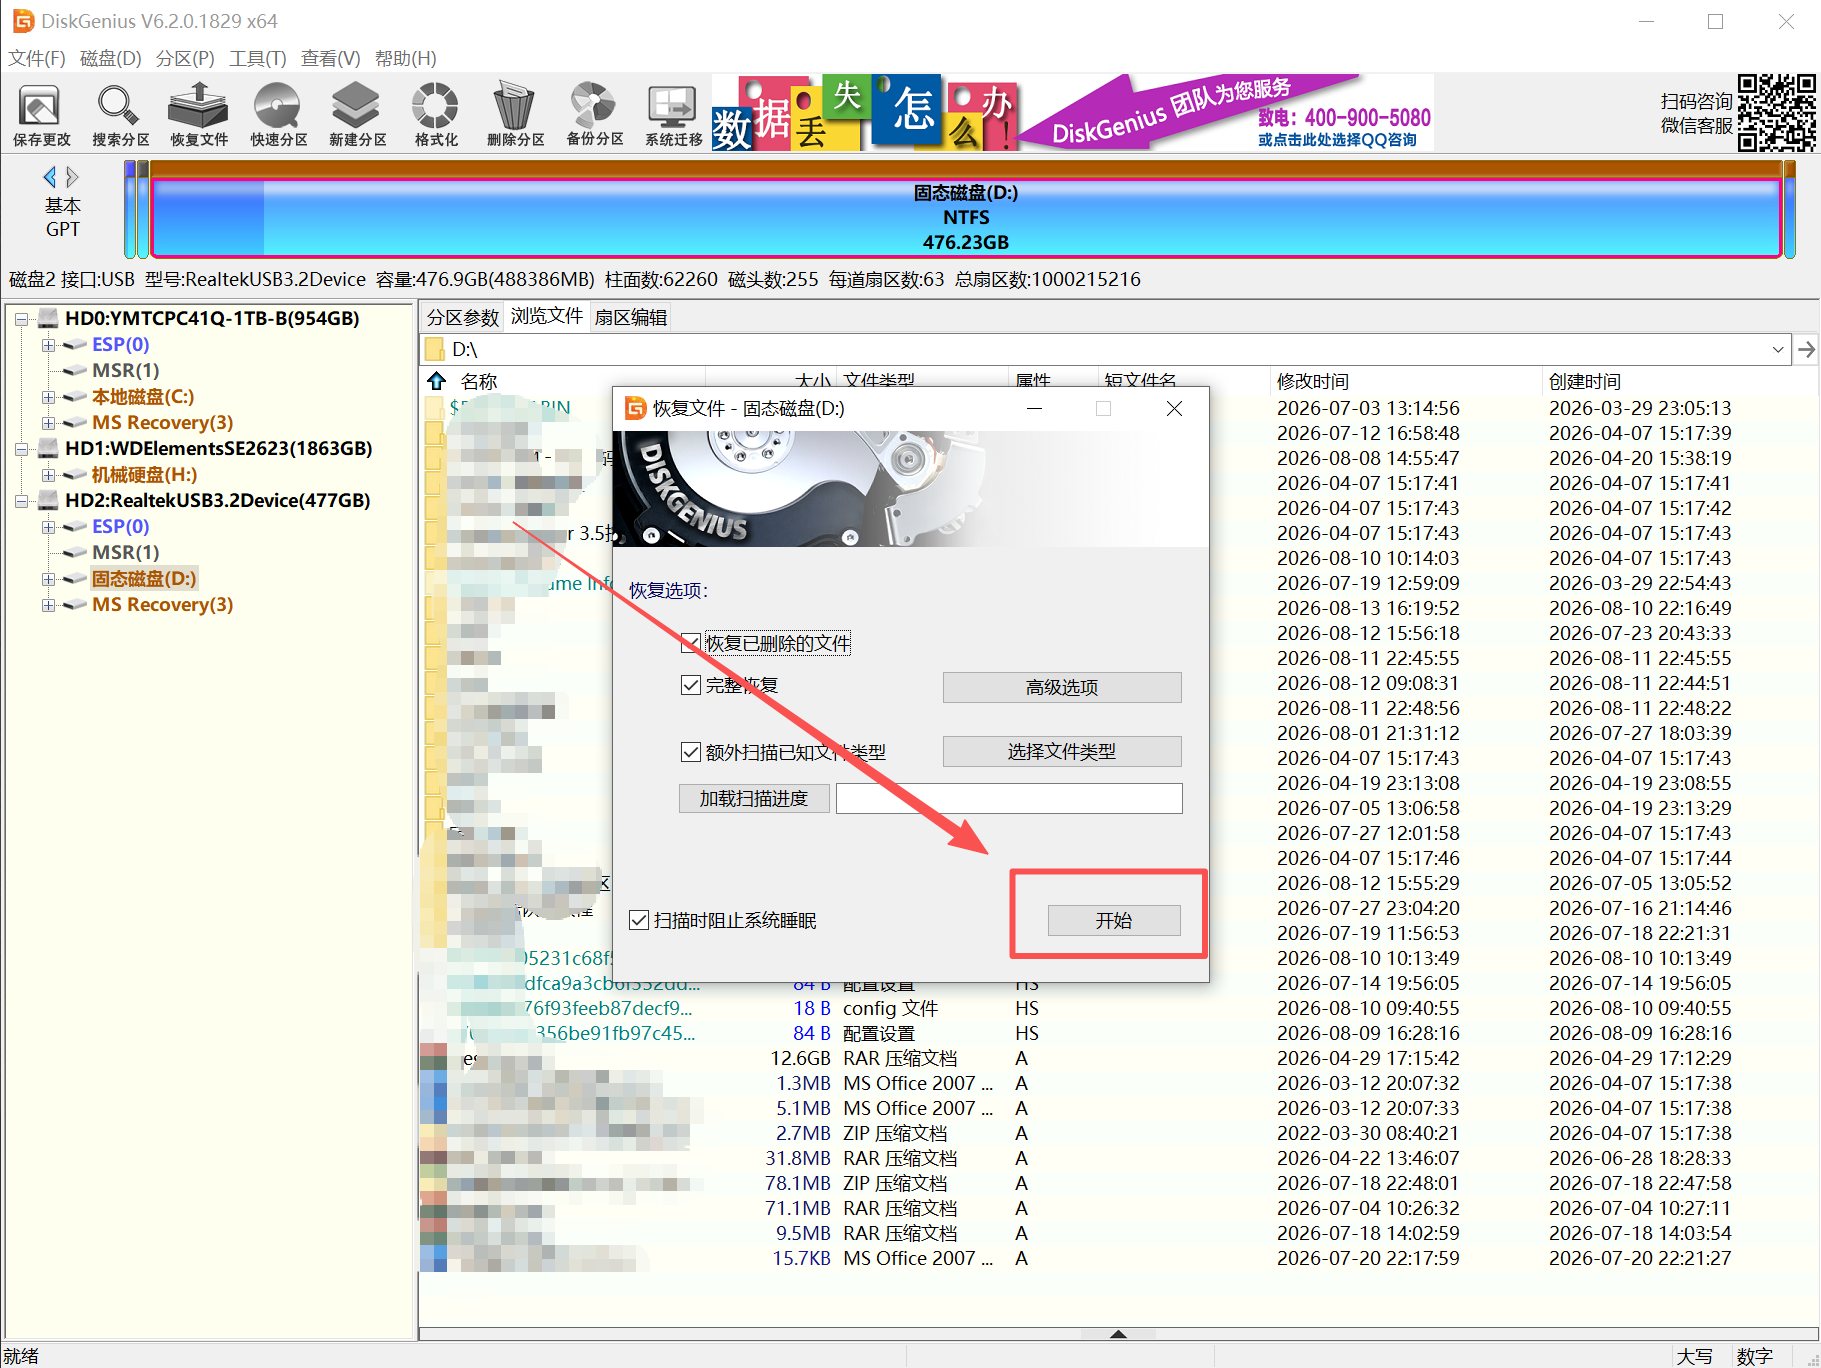Go to previous disk with left arrow
The width and height of the screenshot is (1821, 1368).
tap(49, 177)
